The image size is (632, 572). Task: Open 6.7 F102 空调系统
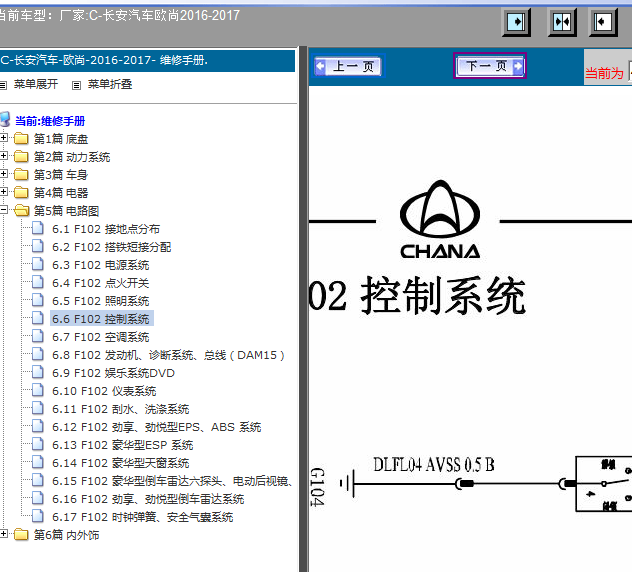(101, 337)
